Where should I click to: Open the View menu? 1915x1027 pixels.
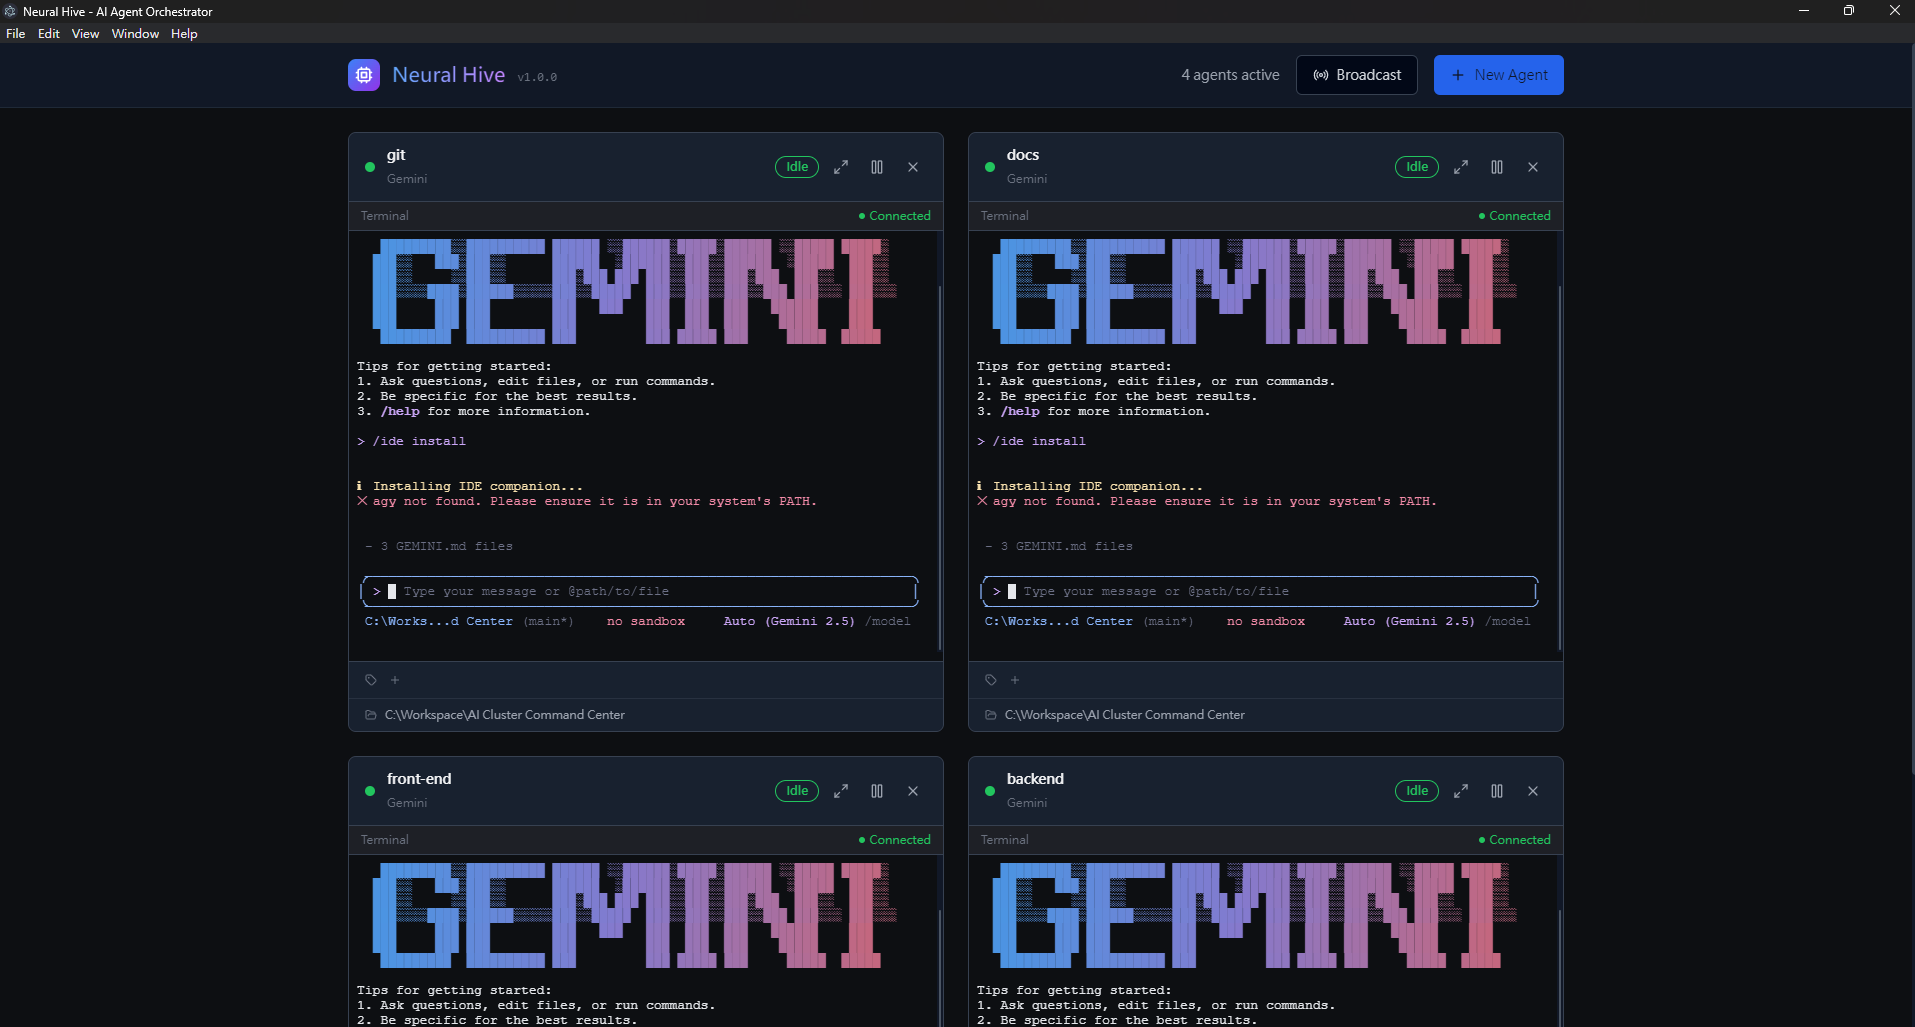click(x=85, y=33)
